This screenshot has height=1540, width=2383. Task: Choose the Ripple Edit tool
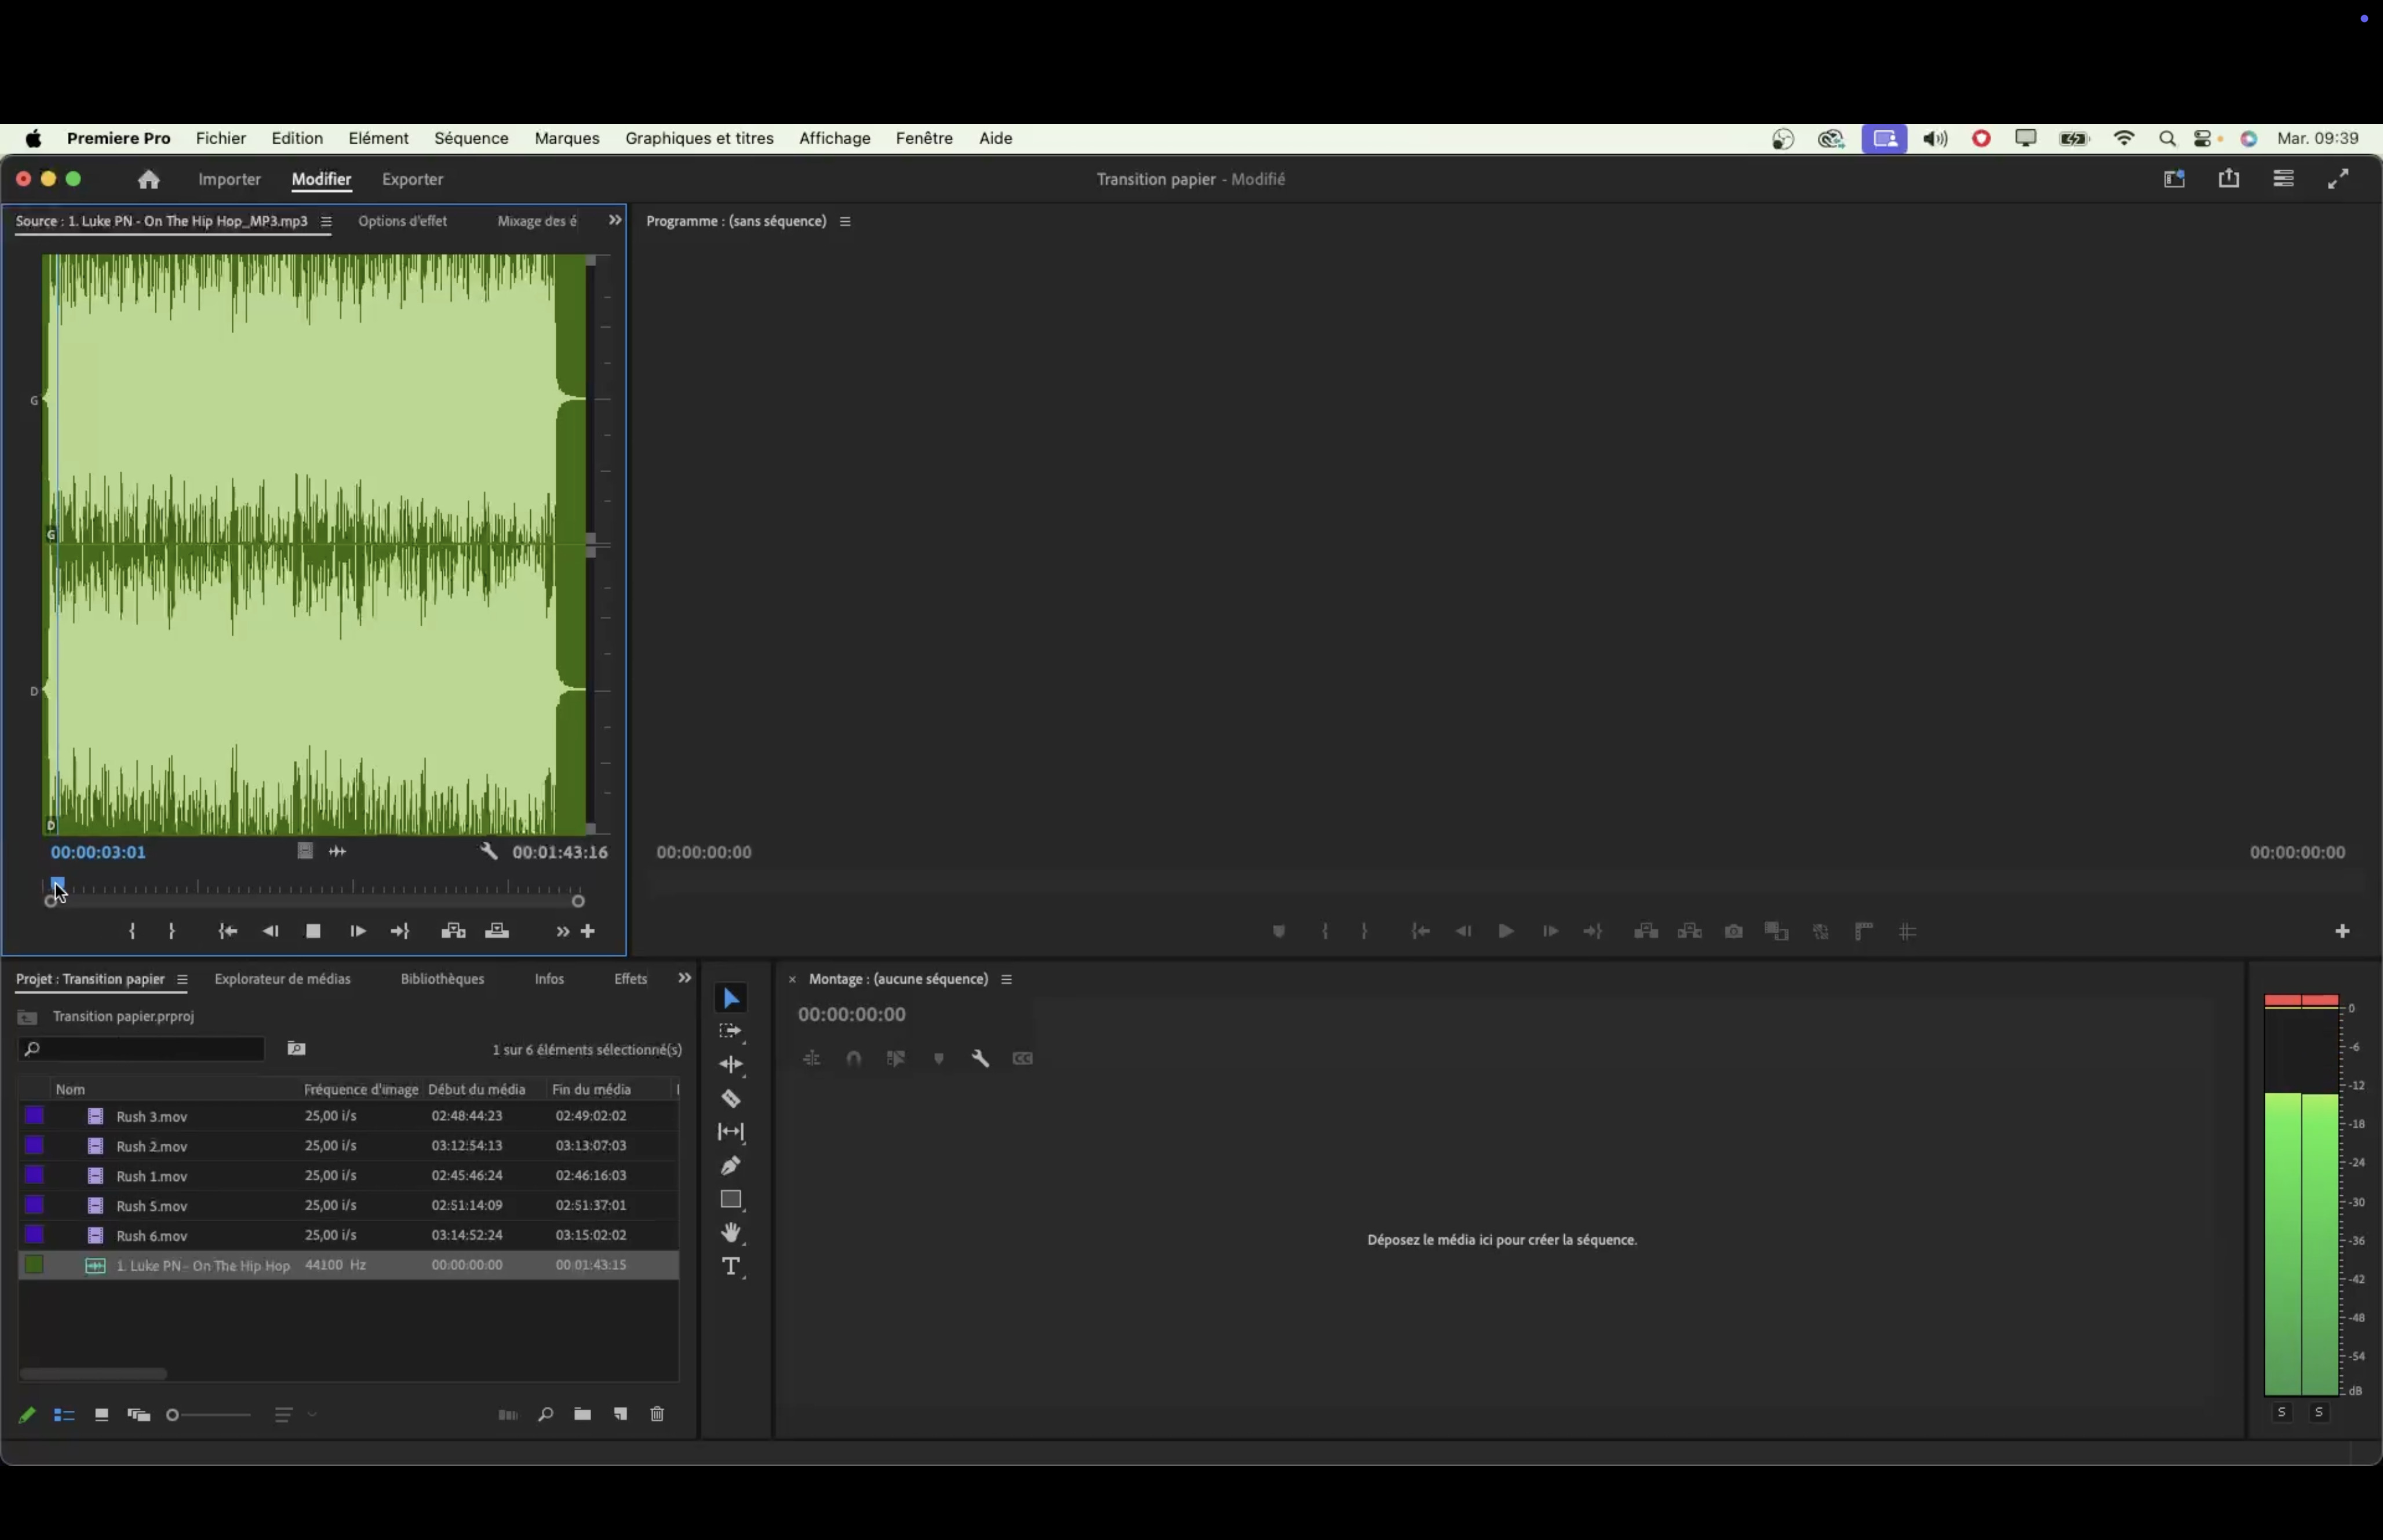(731, 1065)
